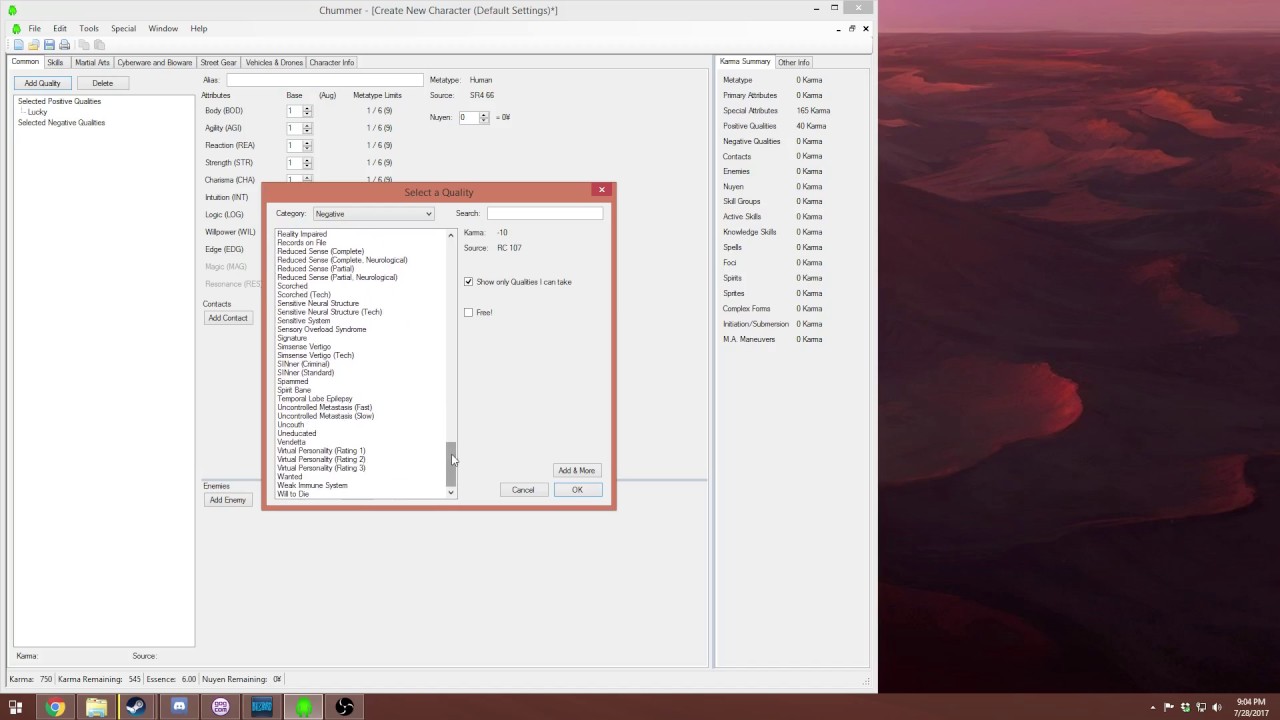Increase the Nuyen spinner value

[x=484, y=114]
